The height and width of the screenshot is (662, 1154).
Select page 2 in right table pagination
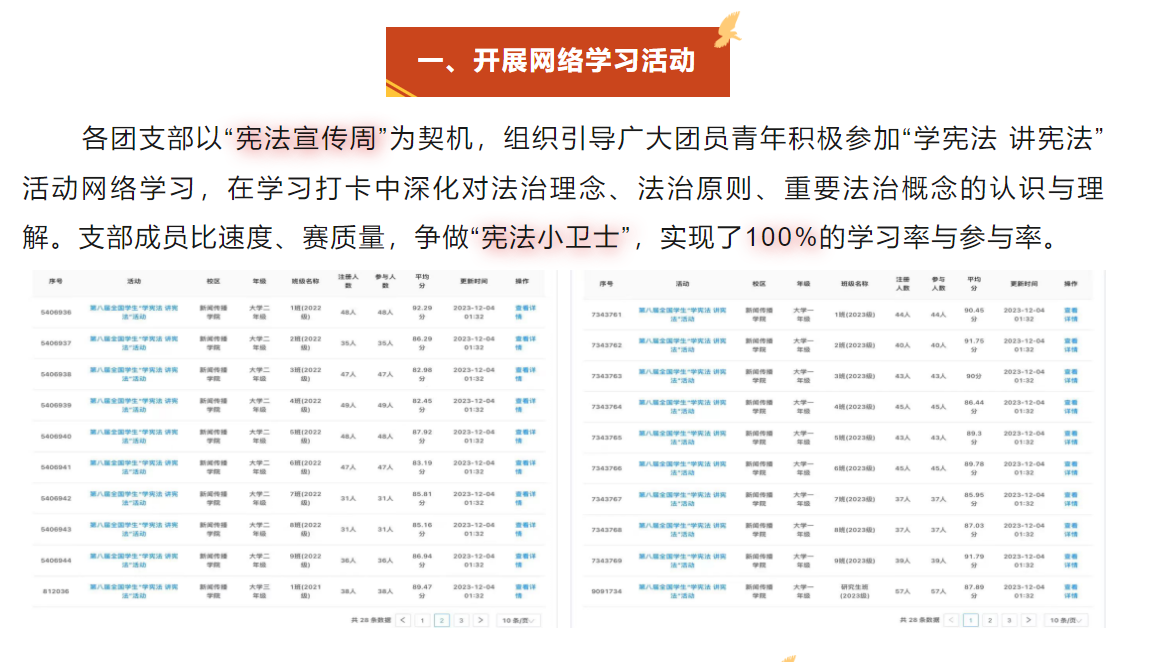(990, 620)
